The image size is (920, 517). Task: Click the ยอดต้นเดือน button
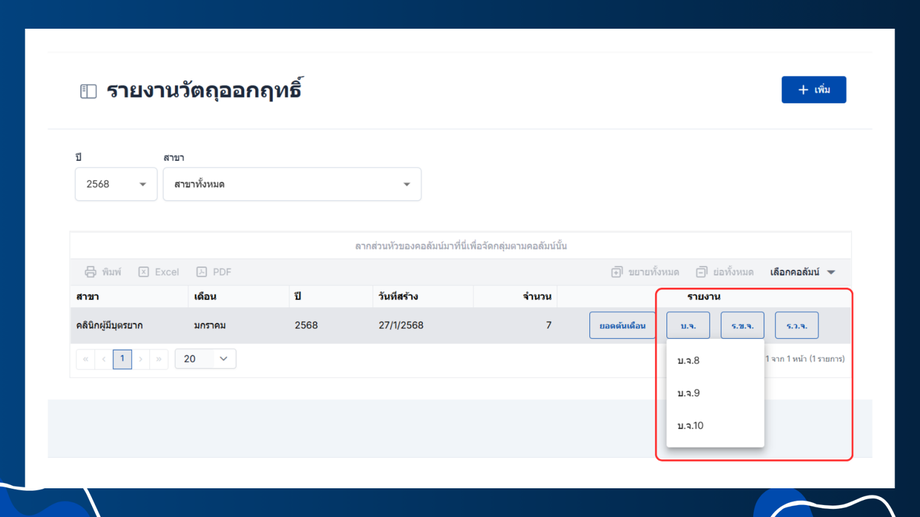pos(622,325)
